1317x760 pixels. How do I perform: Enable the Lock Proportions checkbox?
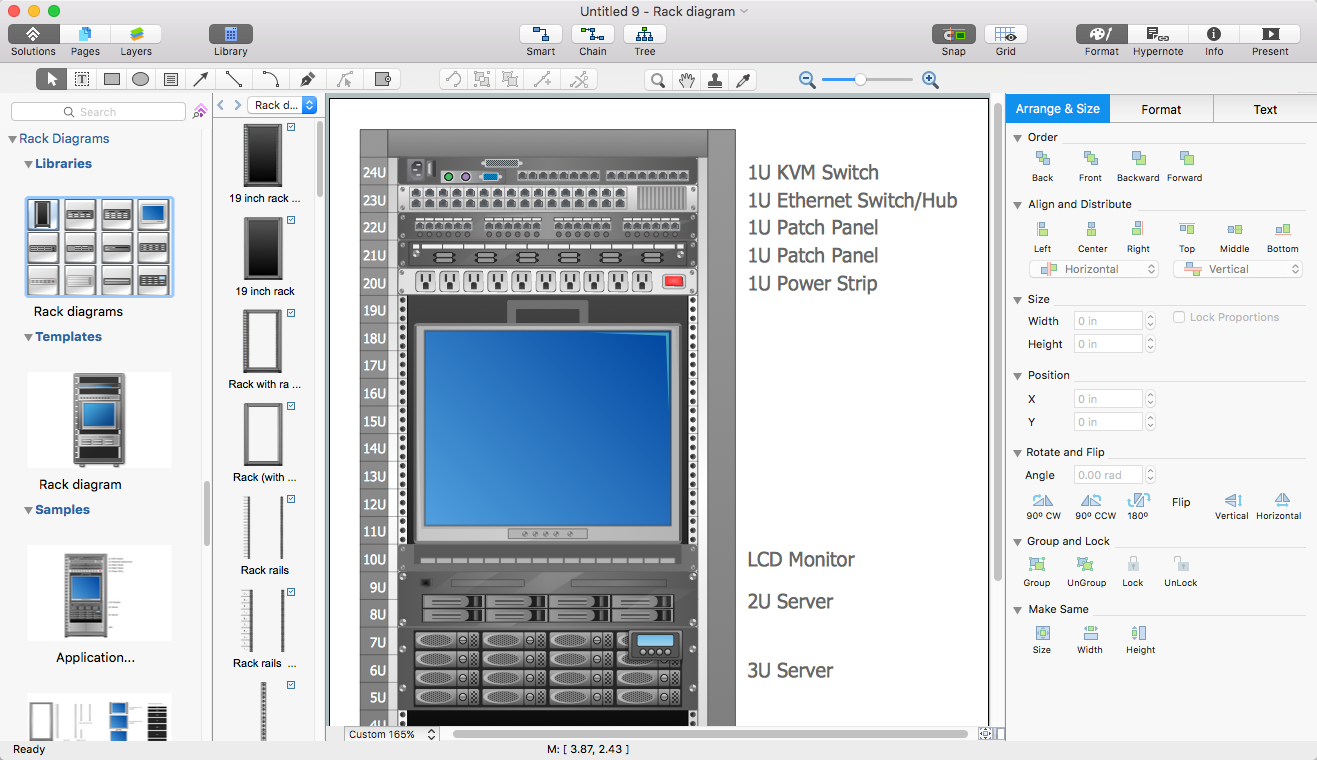[x=1180, y=317]
